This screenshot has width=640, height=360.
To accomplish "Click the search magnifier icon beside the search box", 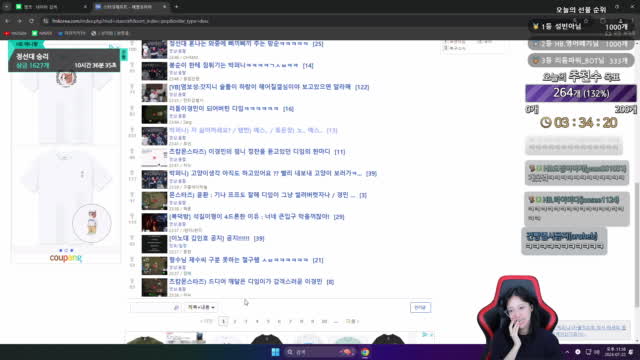I will click(x=176, y=307).
